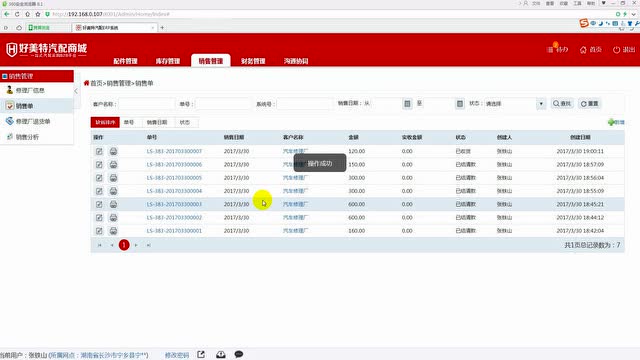This screenshot has width=640, height=360.
Task: Edit sales order LS-383-201703300005
Action: [x=99, y=178]
